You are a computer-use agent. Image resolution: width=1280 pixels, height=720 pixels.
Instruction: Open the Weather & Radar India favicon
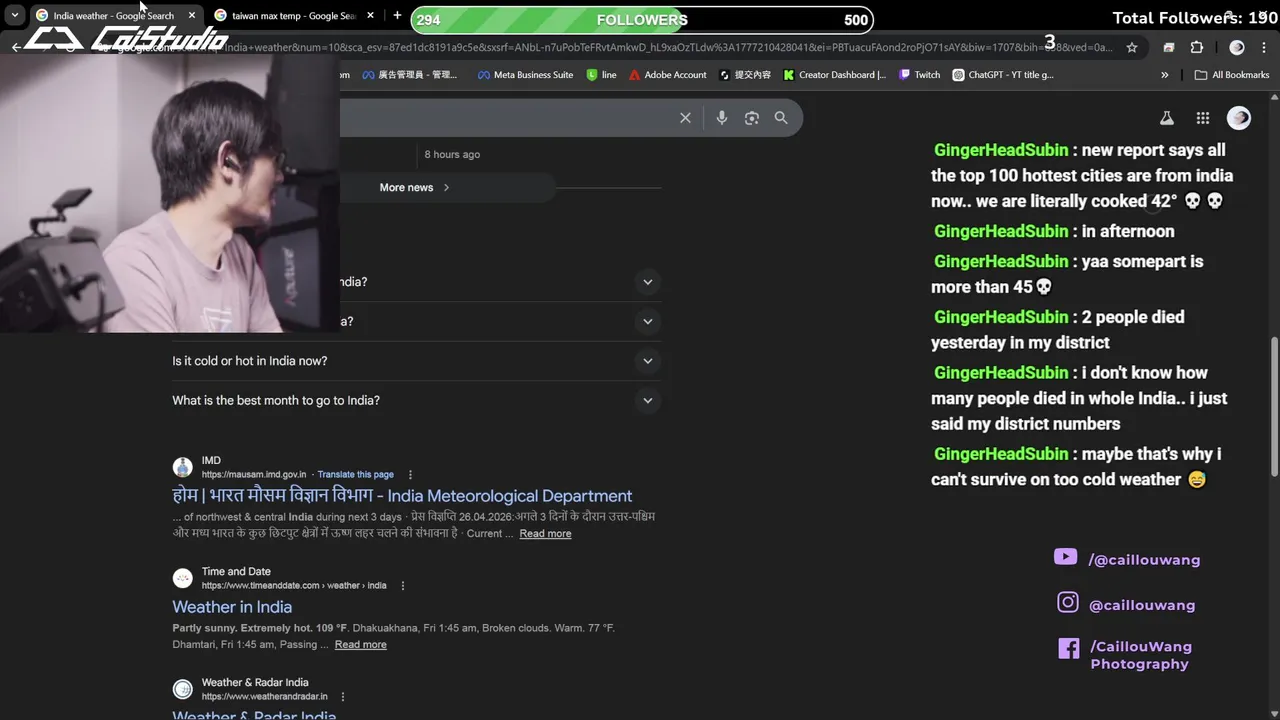tap(183, 689)
